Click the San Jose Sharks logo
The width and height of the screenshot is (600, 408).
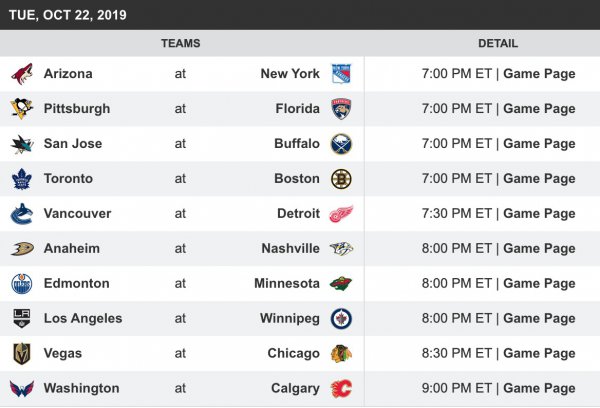22,144
